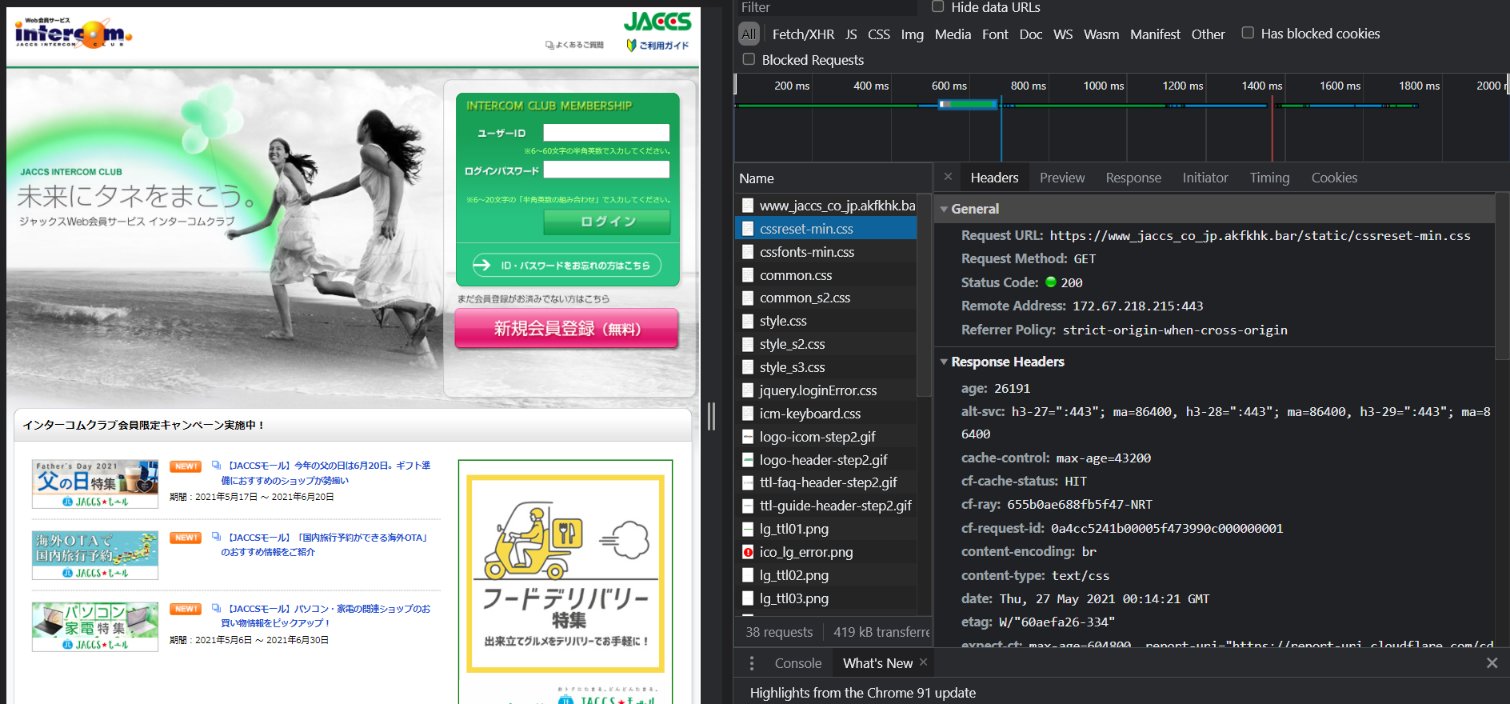The image size is (1510, 704).
Task: Select the lg_ttl01.png request
Action: click(x=825, y=529)
